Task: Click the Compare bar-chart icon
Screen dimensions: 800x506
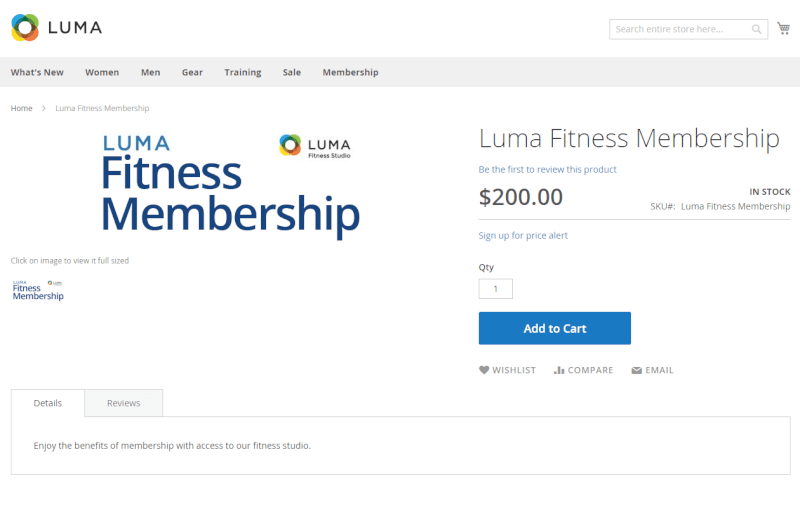Action: 559,370
